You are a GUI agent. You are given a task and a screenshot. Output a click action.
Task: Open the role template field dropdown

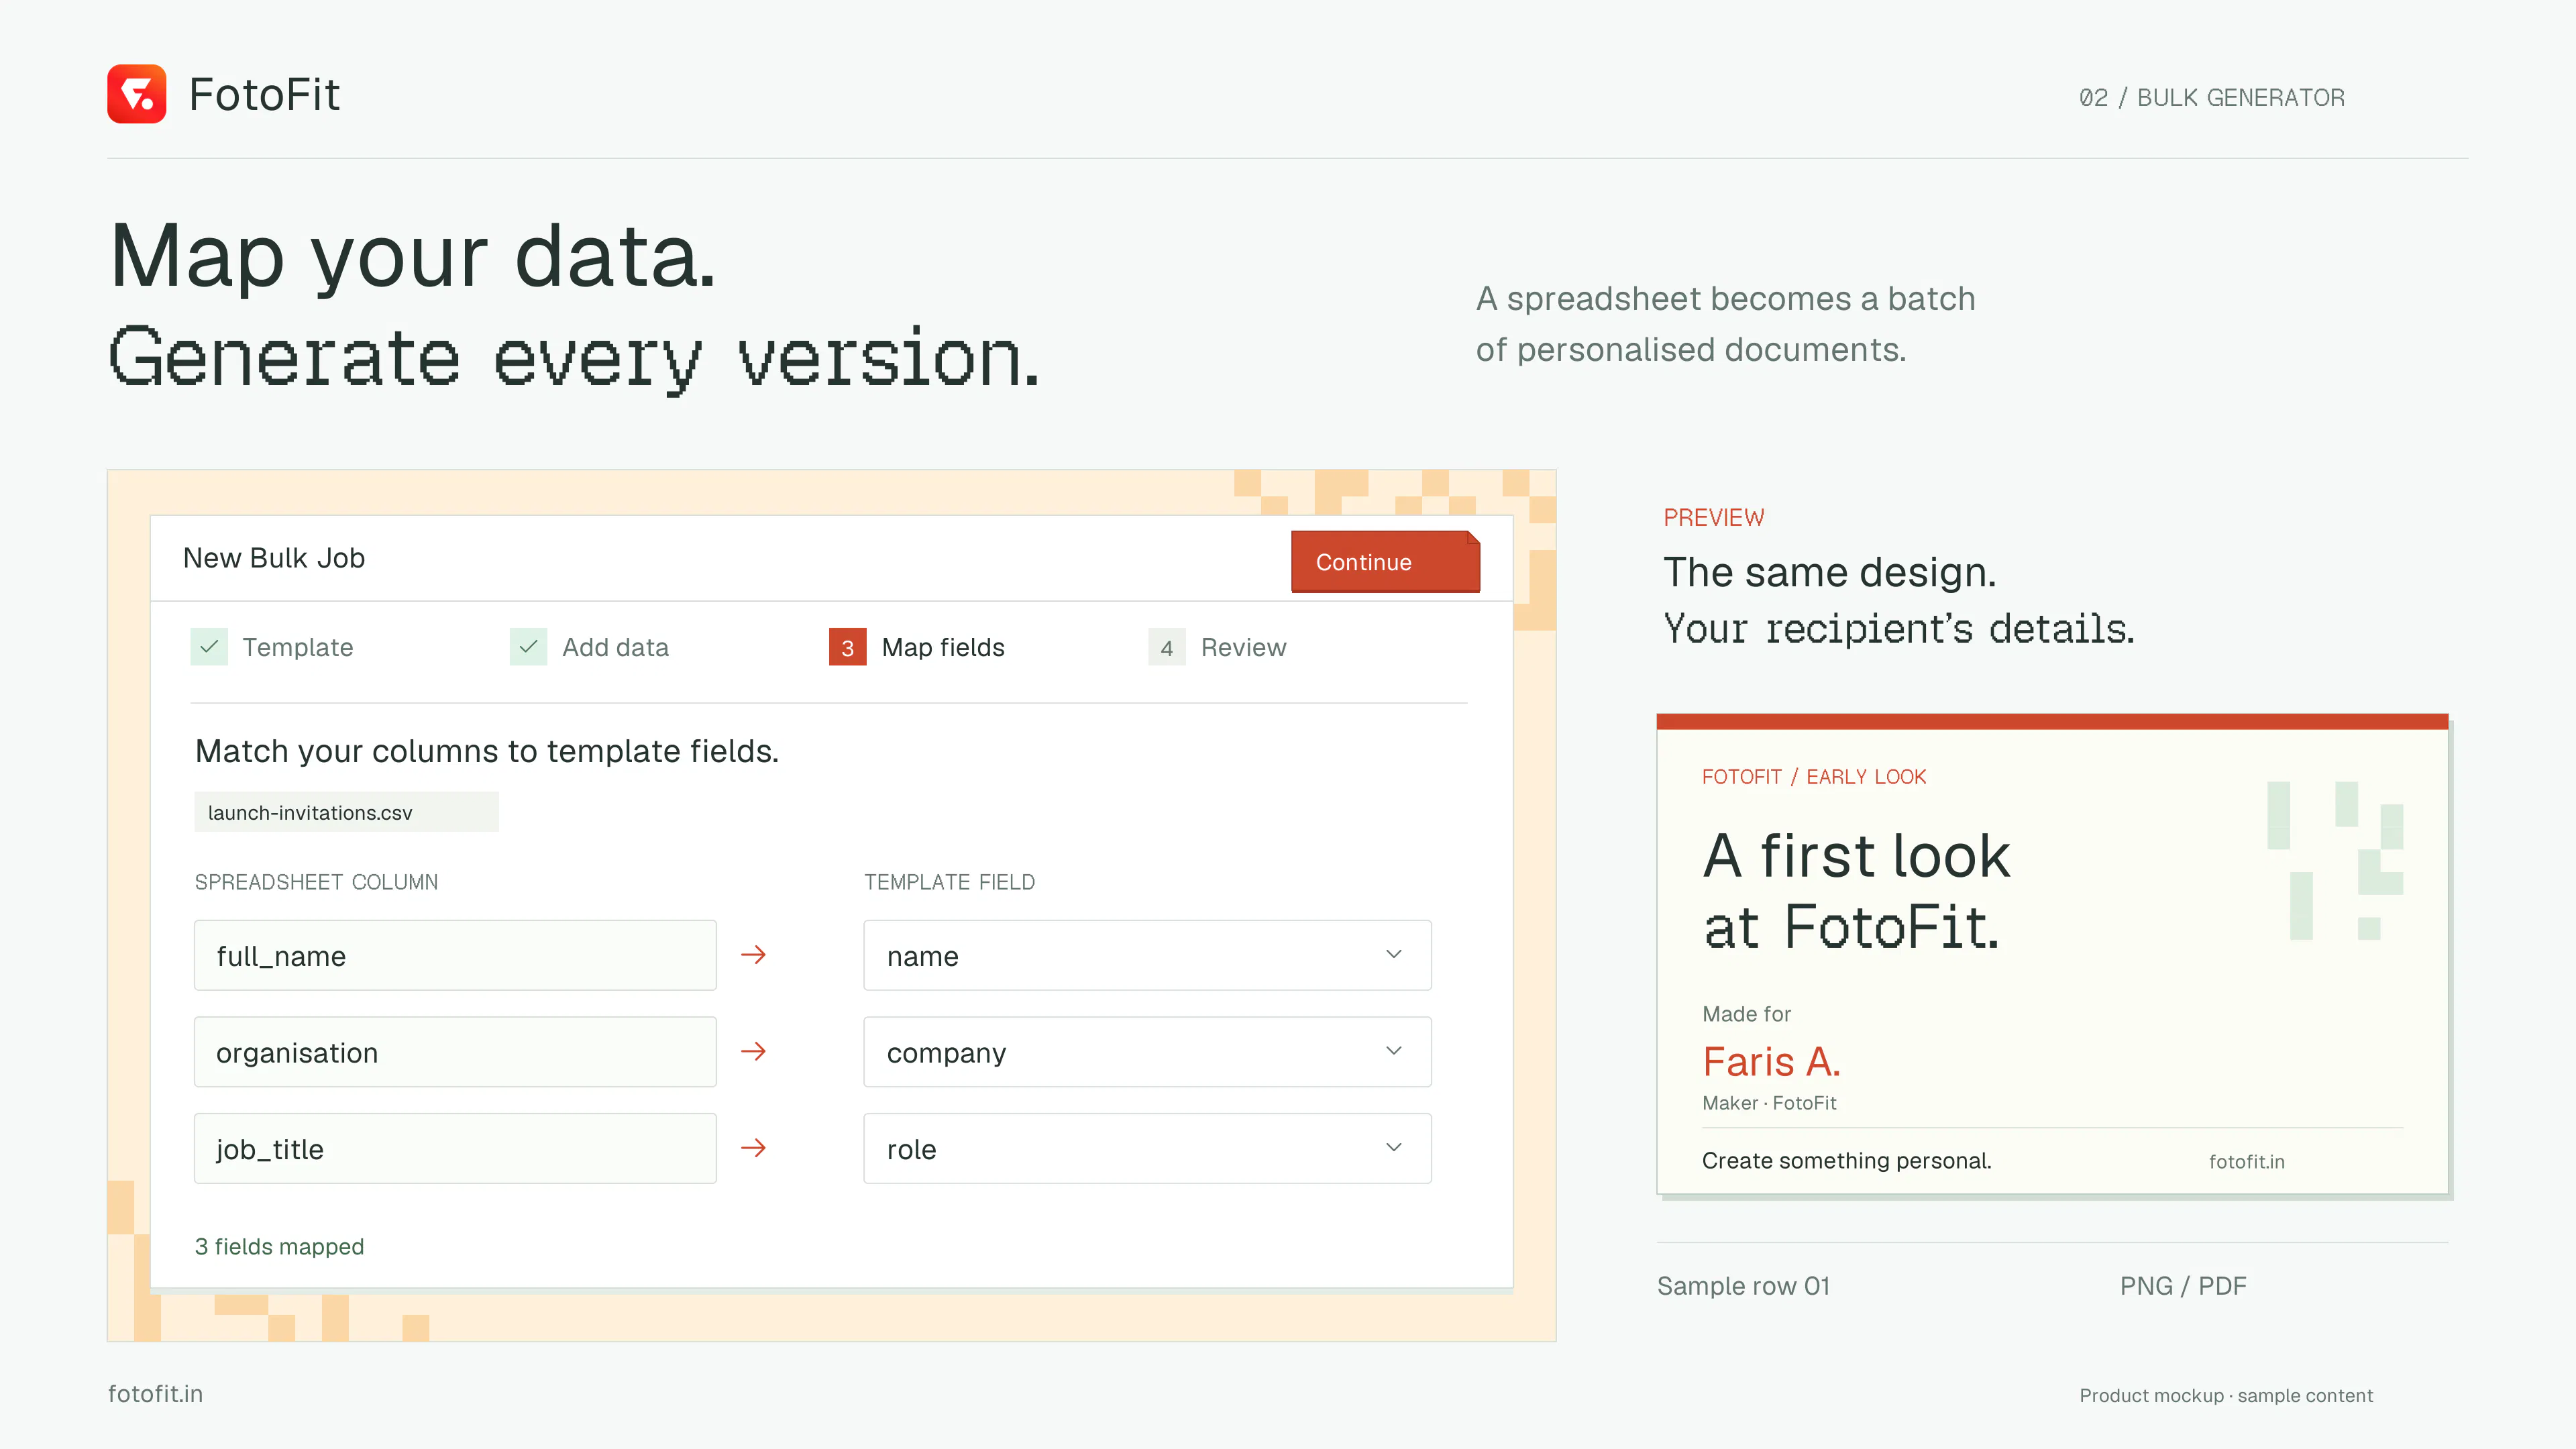tap(1147, 1148)
